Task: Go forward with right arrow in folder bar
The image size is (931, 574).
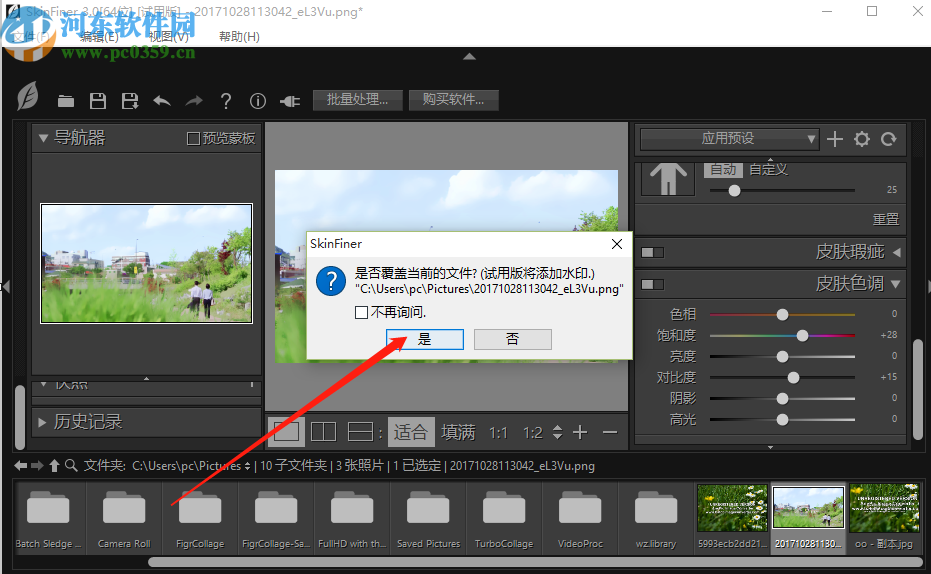Action: [37, 465]
